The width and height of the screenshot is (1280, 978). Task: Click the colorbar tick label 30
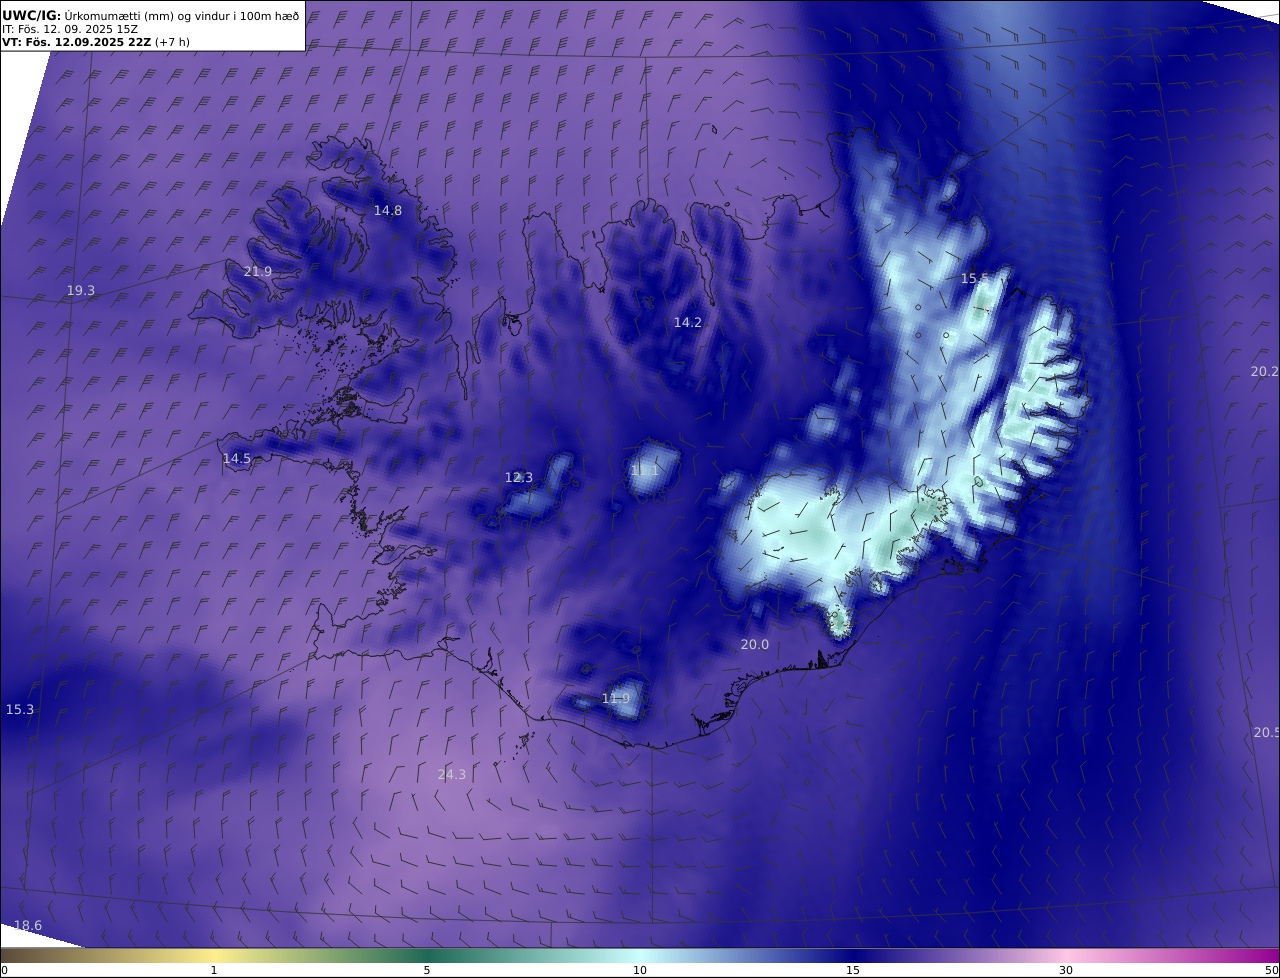pos(1066,970)
